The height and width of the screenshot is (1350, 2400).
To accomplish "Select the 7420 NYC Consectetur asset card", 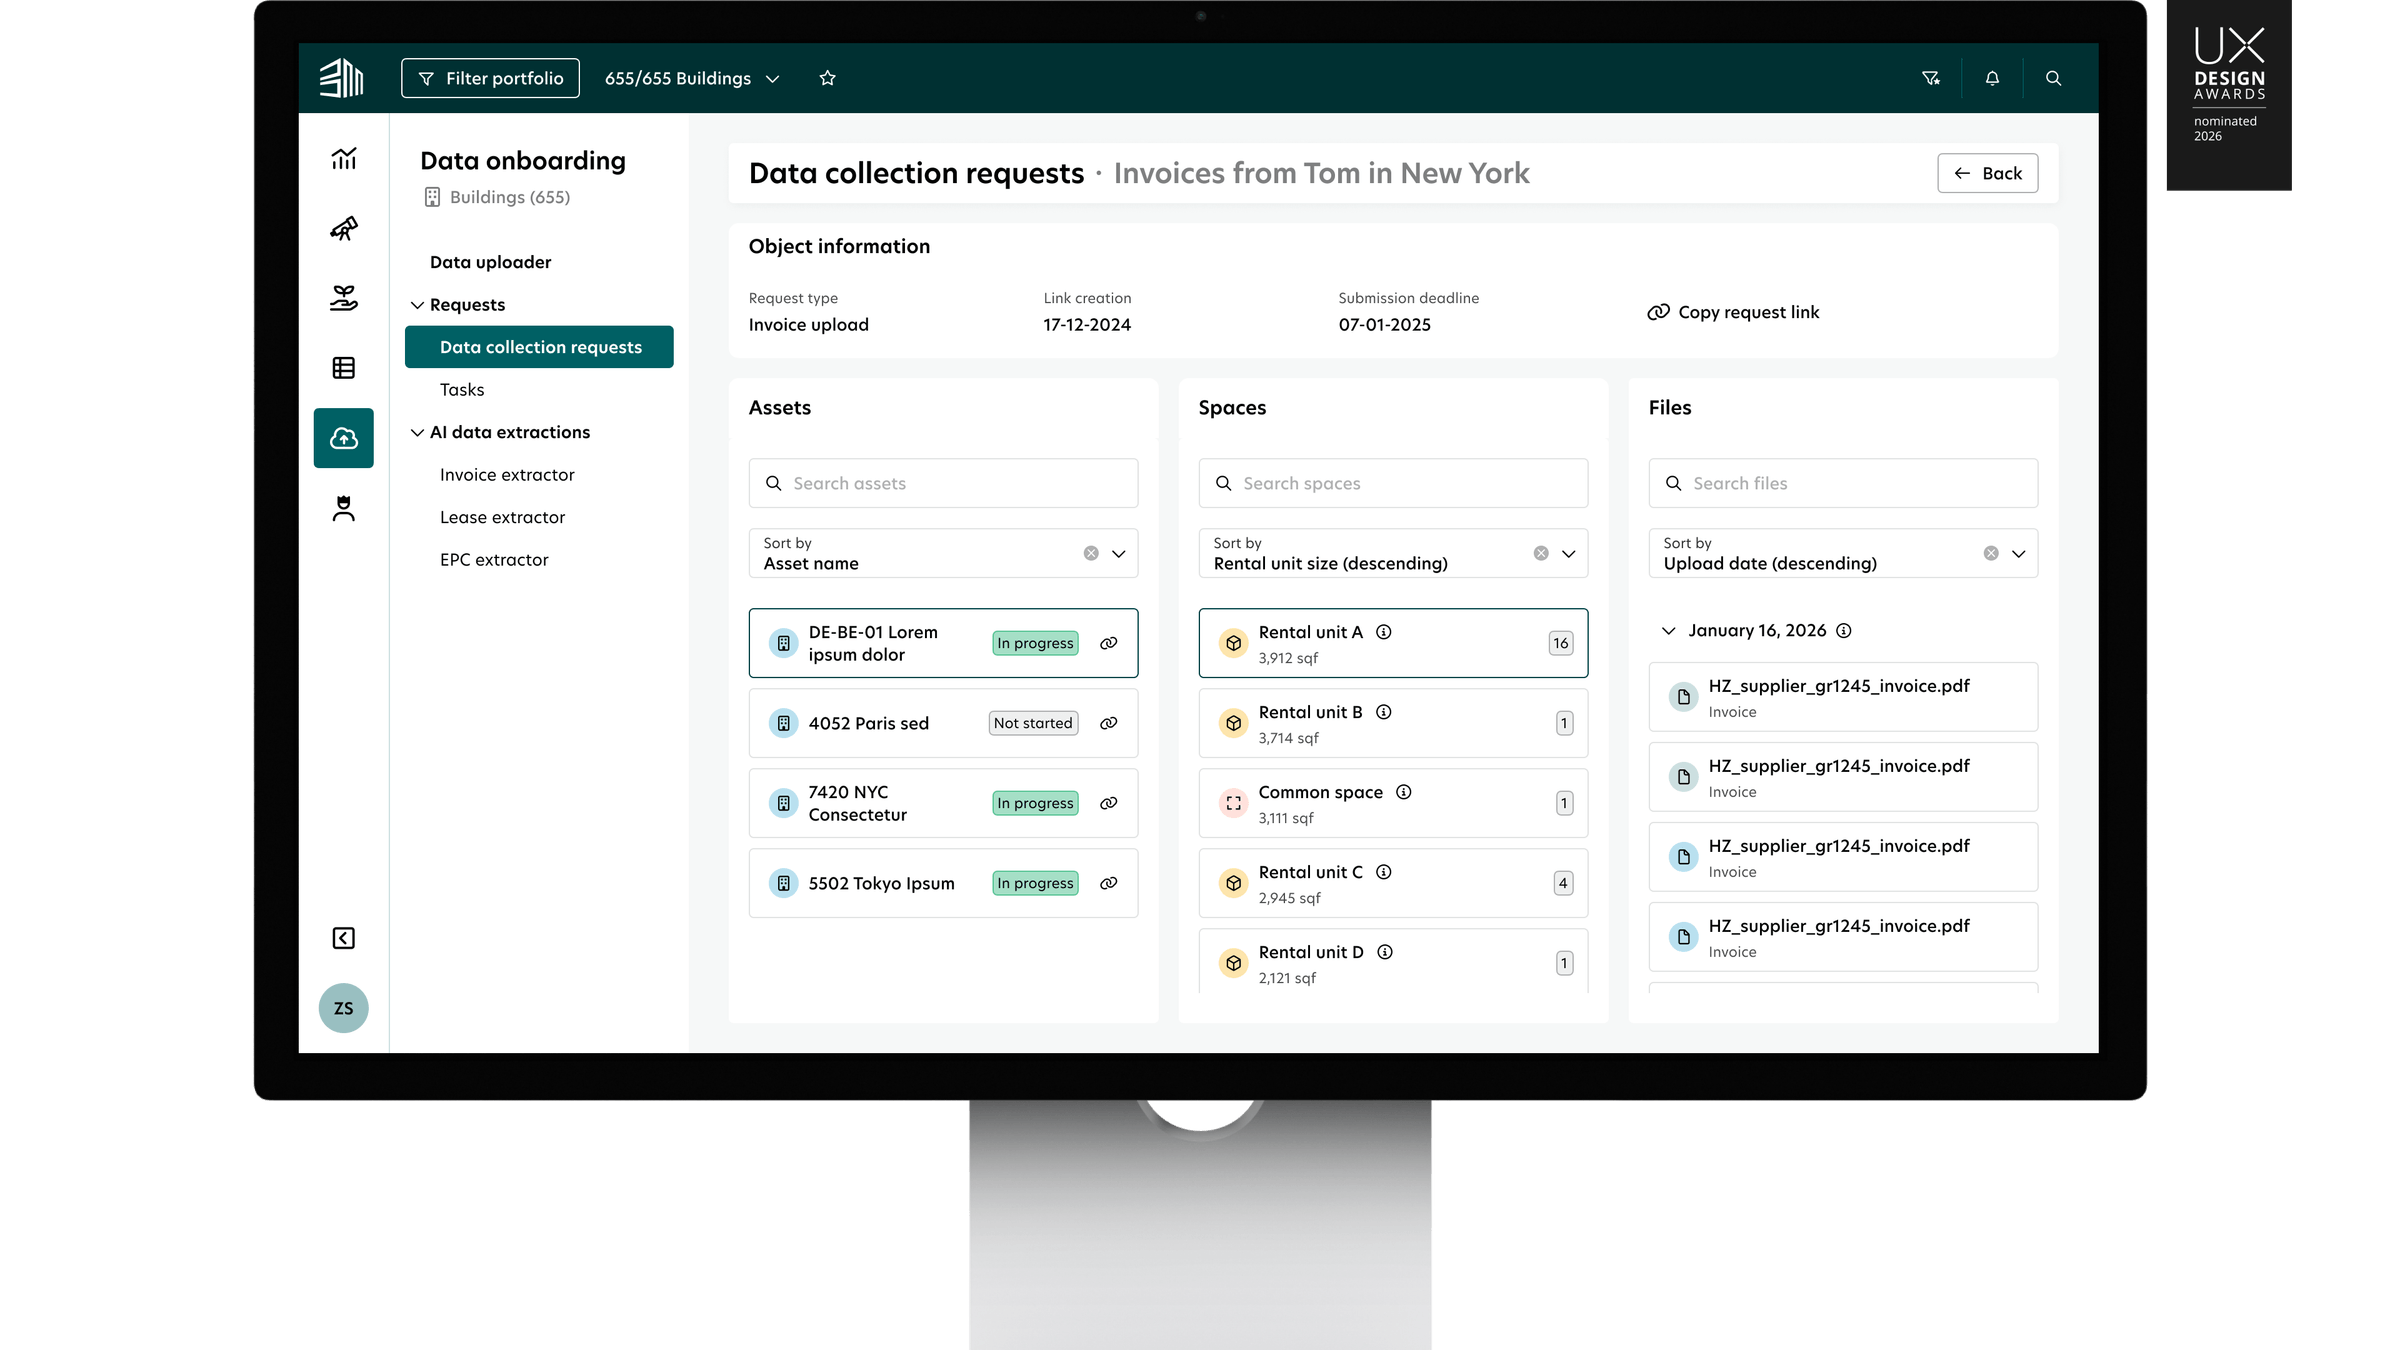I will tap(943, 803).
